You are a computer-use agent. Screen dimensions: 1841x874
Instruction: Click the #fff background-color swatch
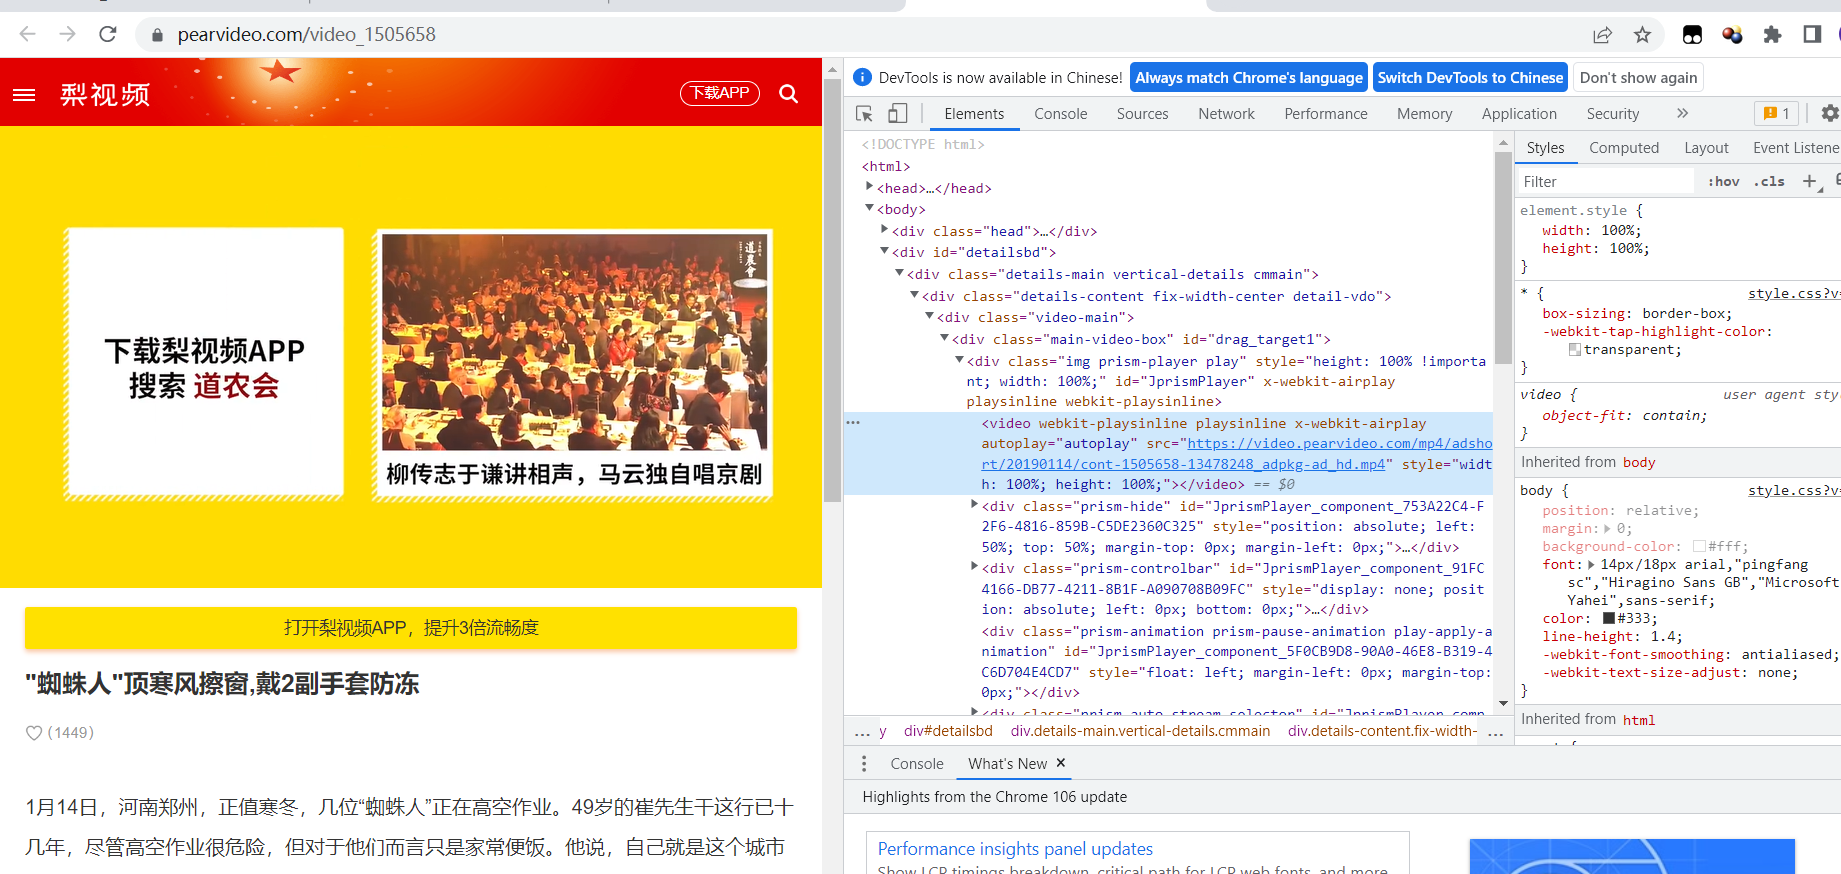tap(1699, 547)
